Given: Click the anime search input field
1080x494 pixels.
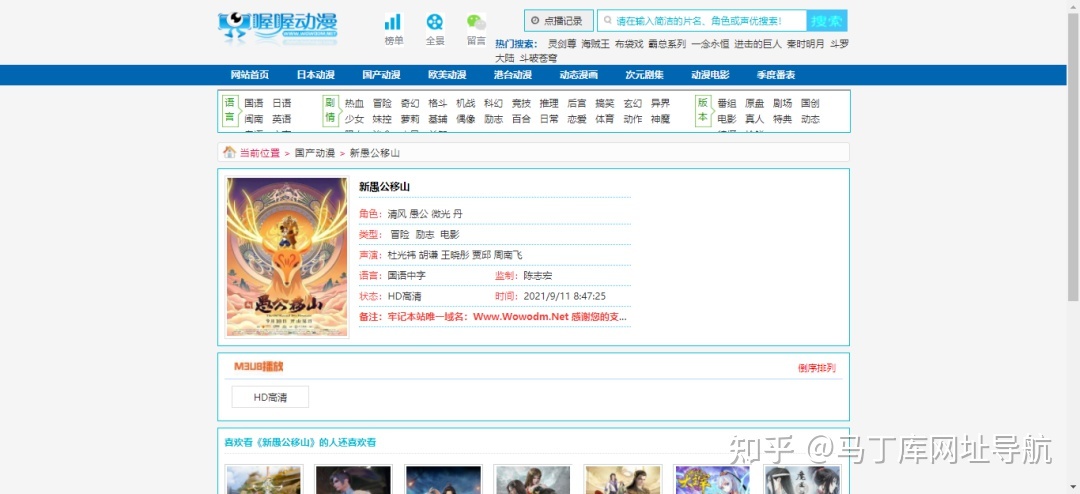Looking at the screenshot, I should point(702,21).
